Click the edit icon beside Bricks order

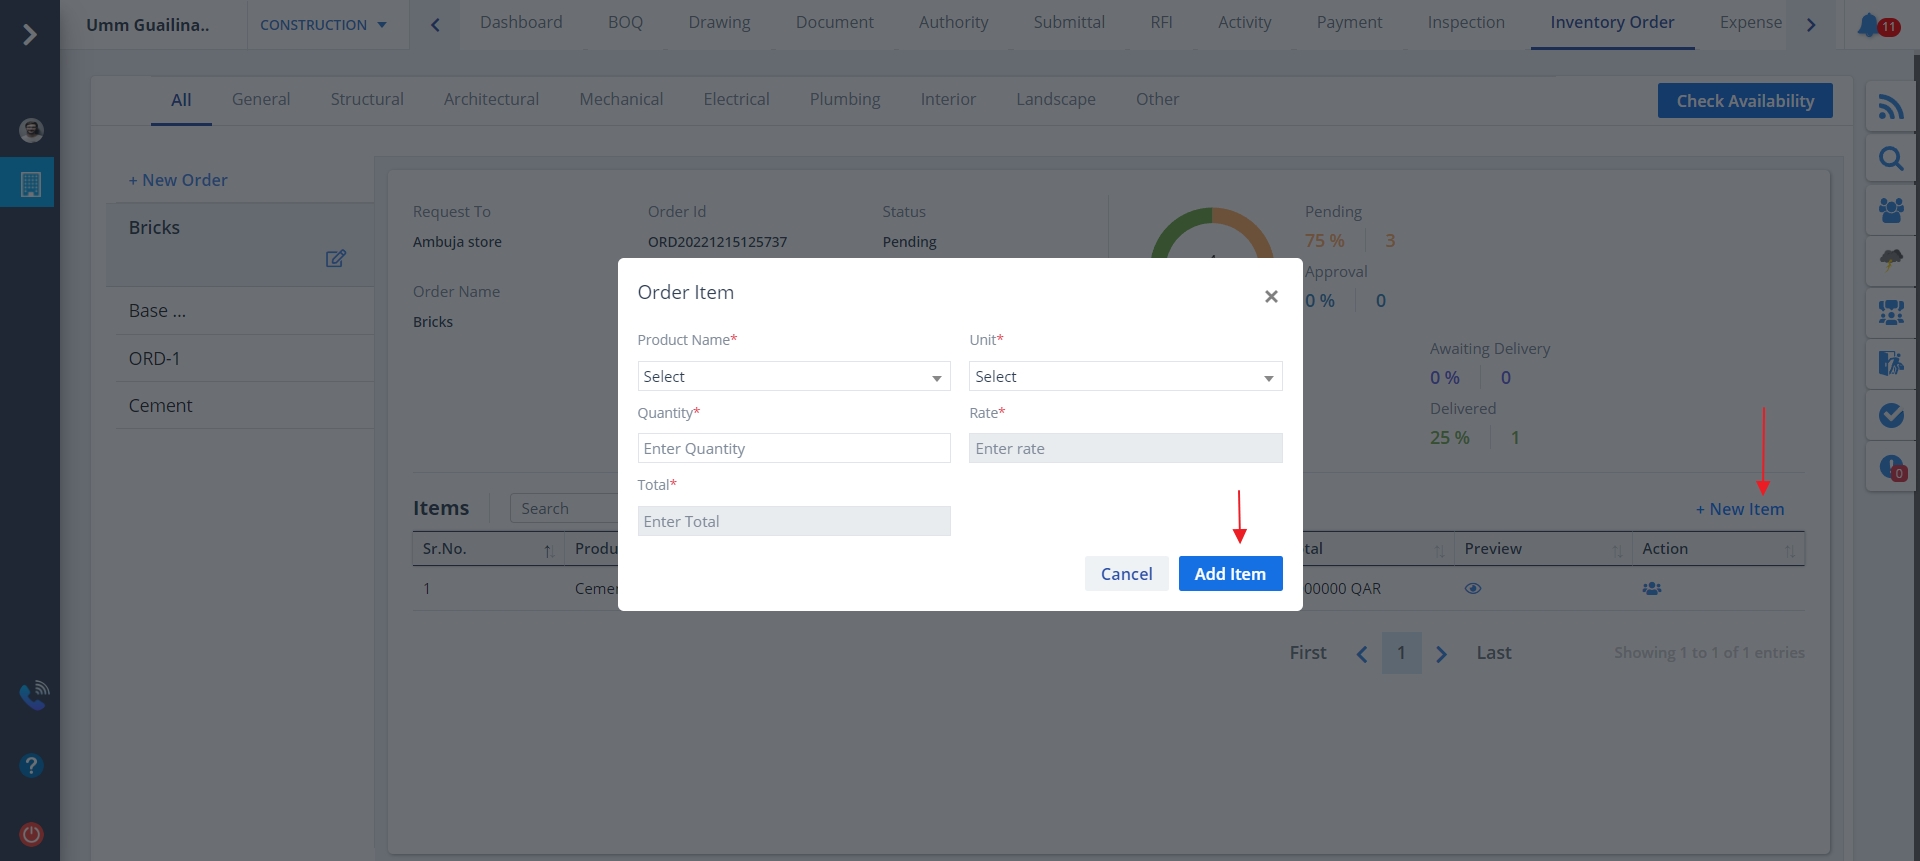pos(335,259)
